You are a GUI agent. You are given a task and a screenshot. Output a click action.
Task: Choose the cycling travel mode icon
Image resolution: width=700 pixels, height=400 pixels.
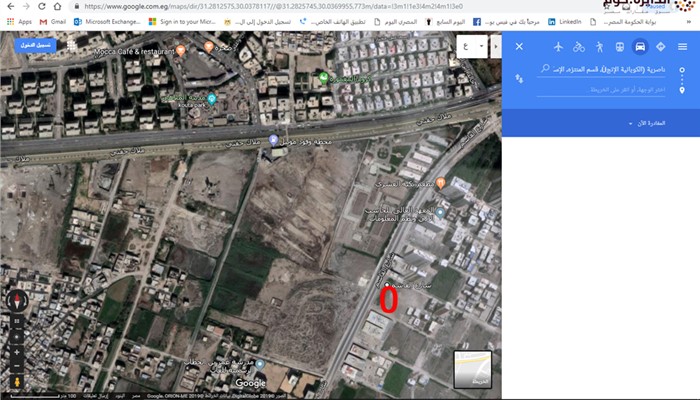579,46
